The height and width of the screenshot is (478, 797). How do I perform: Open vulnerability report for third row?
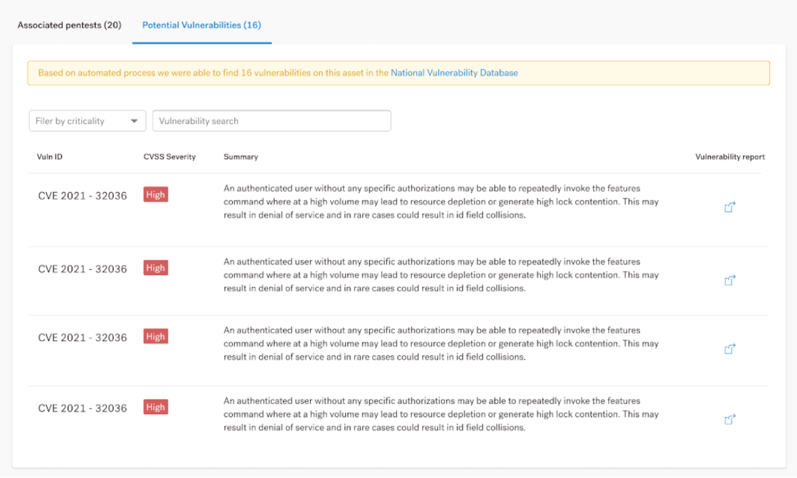tap(729, 349)
